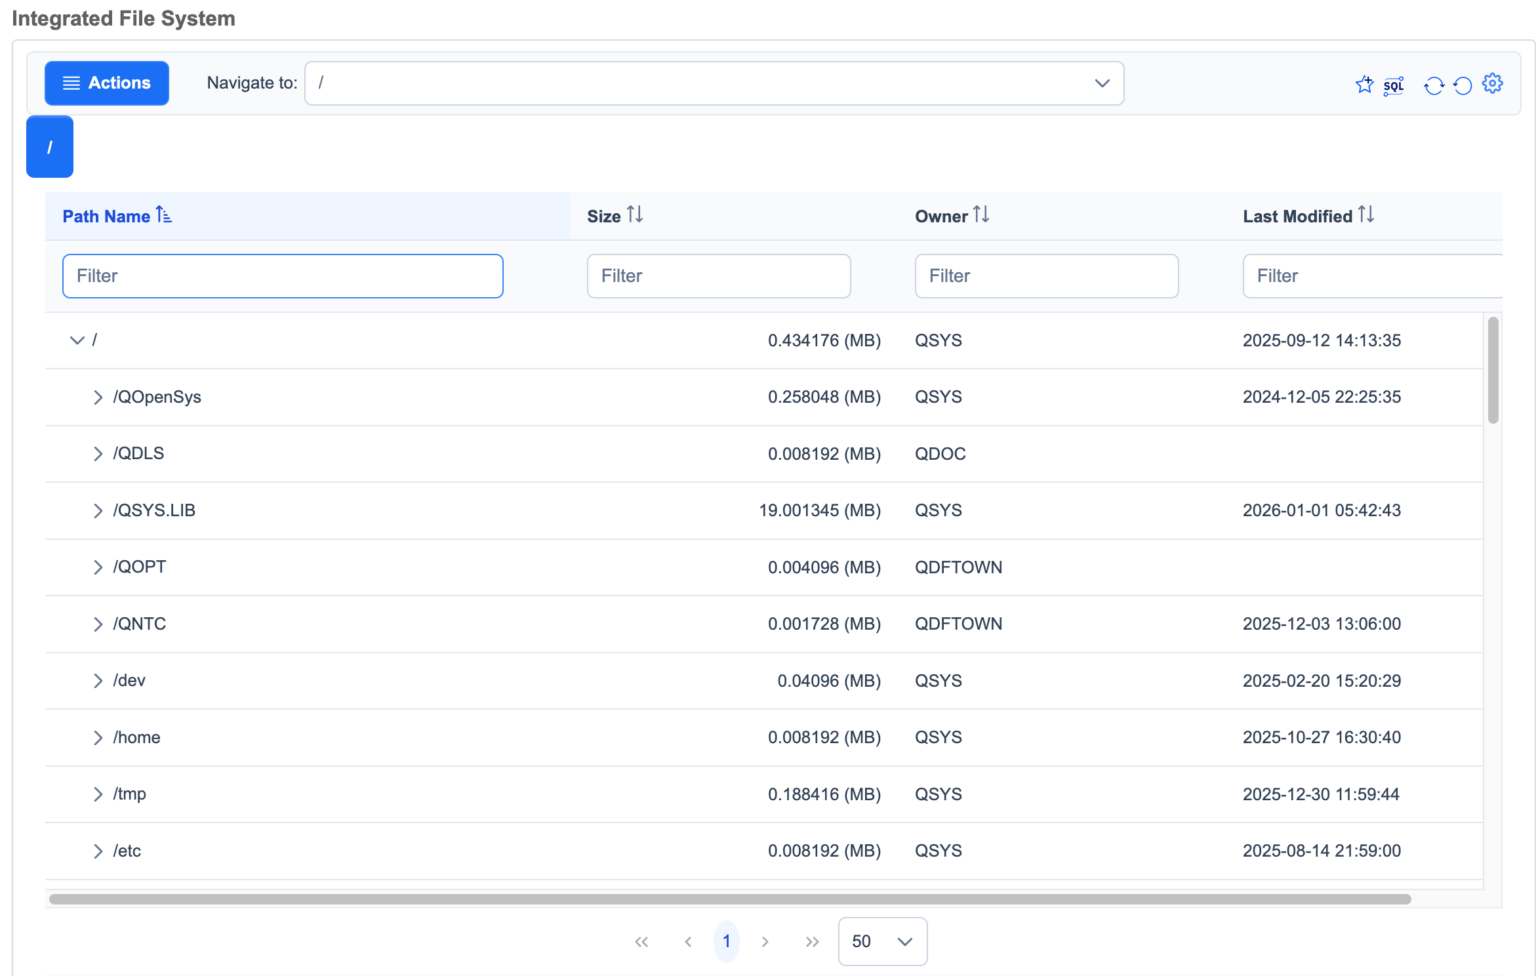Collapse the root / folder
This screenshot has width=1536, height=976.
pyautogui.click(x=77, y=340)
